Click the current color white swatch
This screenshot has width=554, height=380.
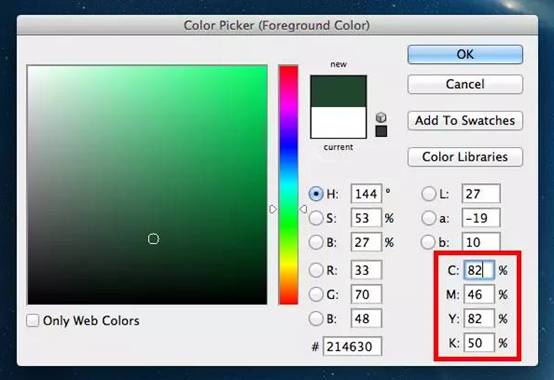[x=338, y=123]
